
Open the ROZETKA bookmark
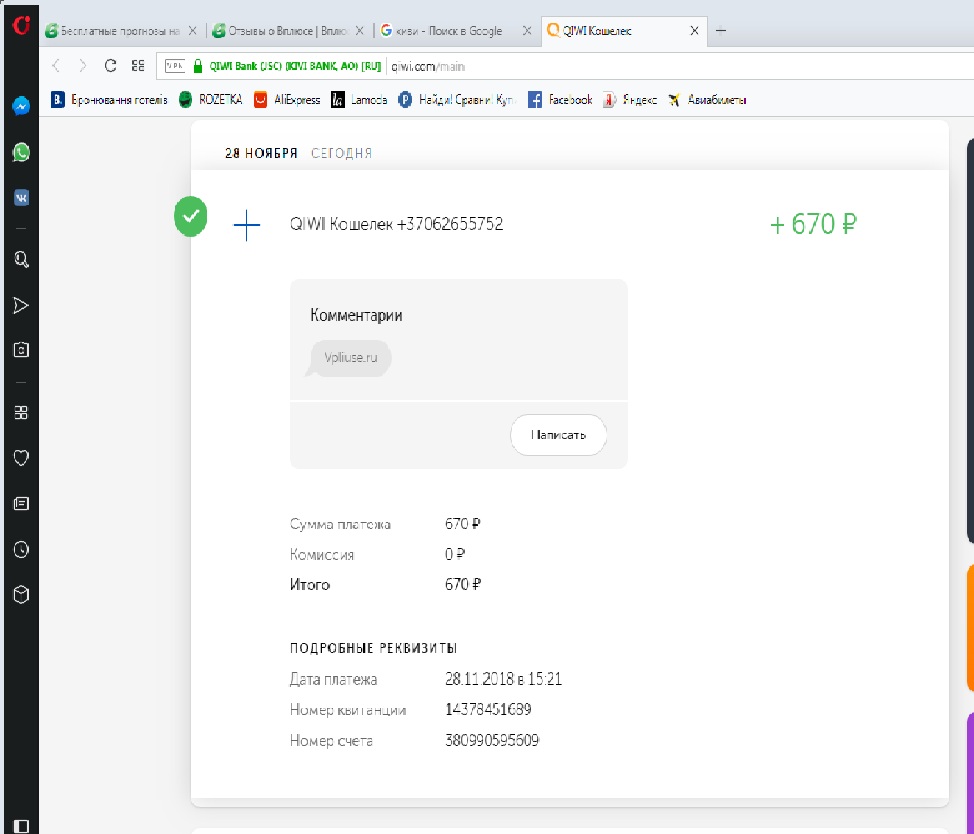tap(211, 99)
